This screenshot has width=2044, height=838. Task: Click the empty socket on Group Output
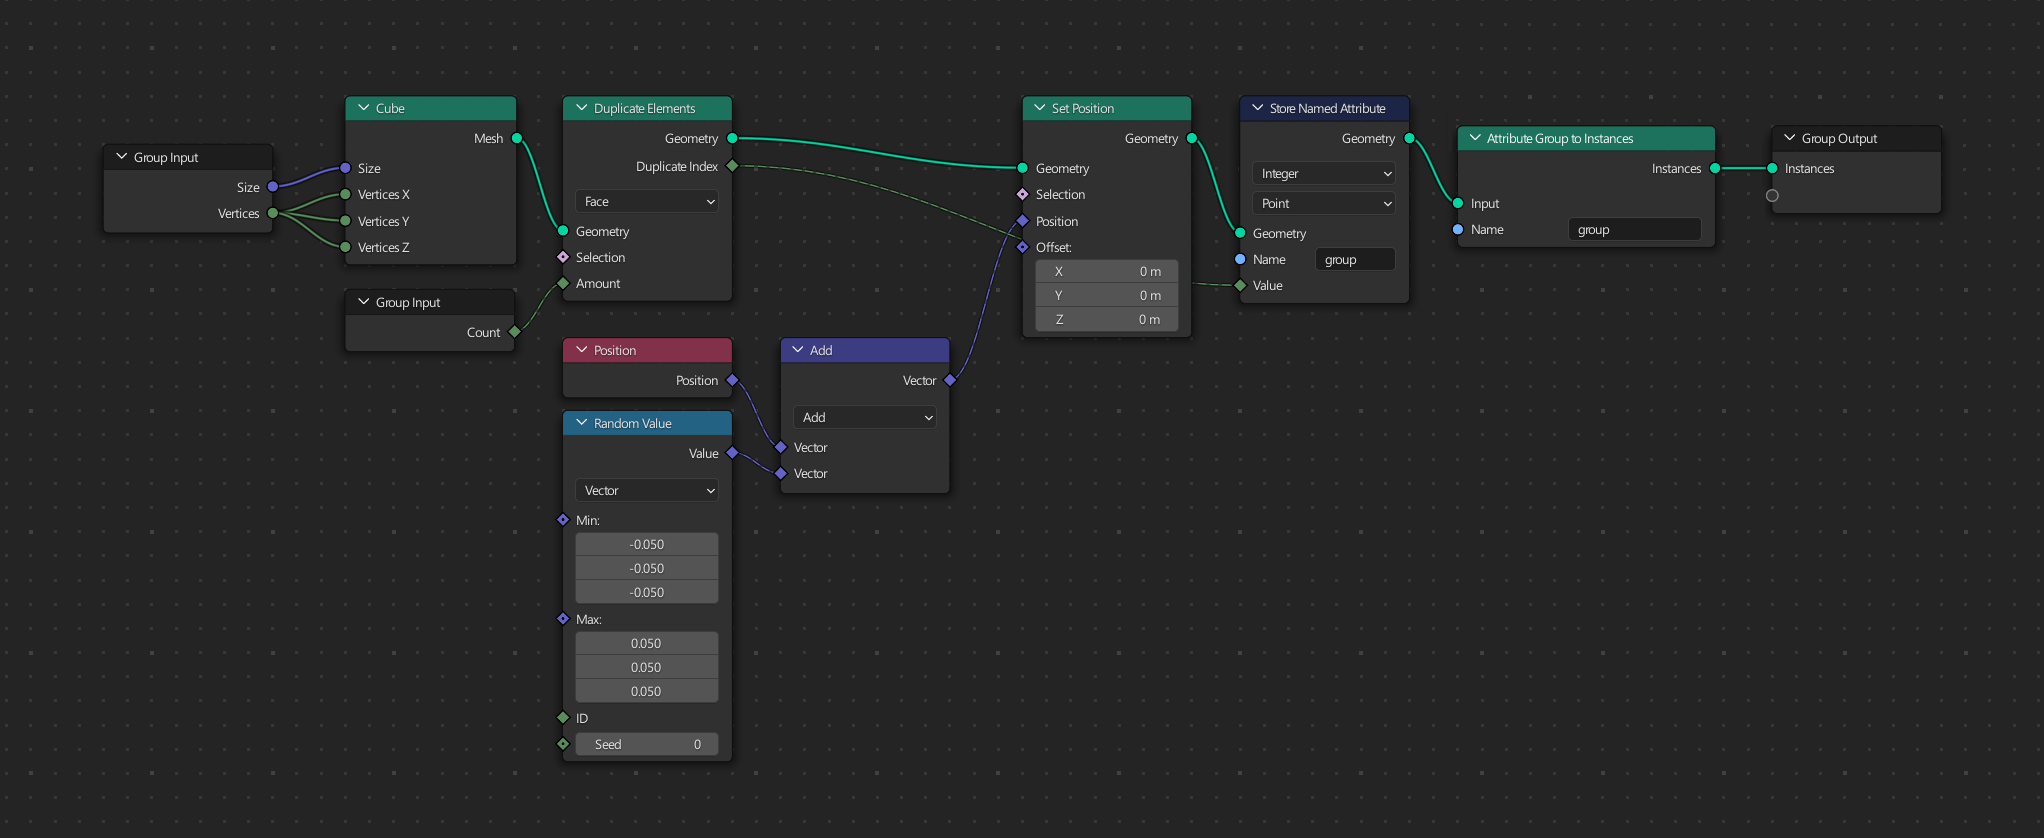point(1772,195)
